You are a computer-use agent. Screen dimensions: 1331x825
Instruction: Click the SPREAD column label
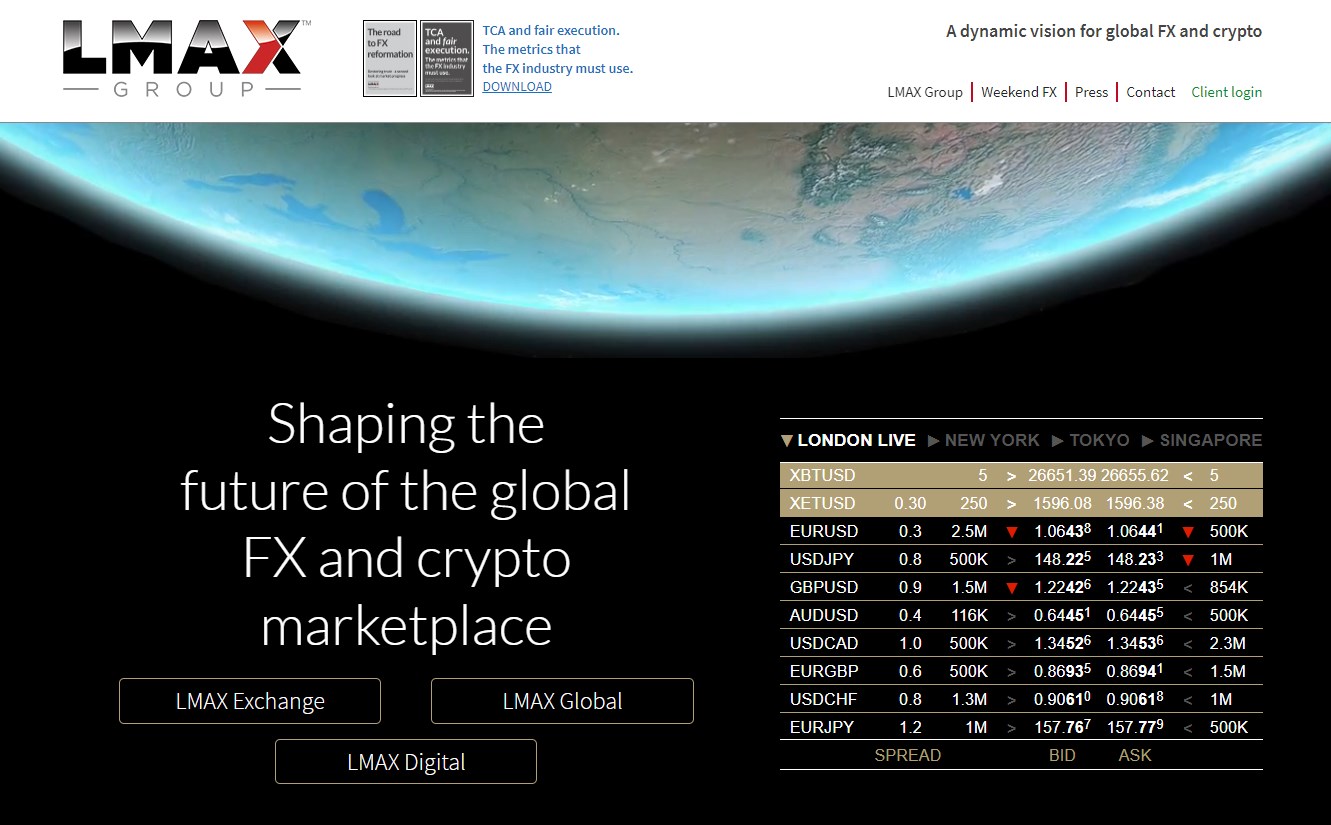pyautogui.click(x=908, y=755)
